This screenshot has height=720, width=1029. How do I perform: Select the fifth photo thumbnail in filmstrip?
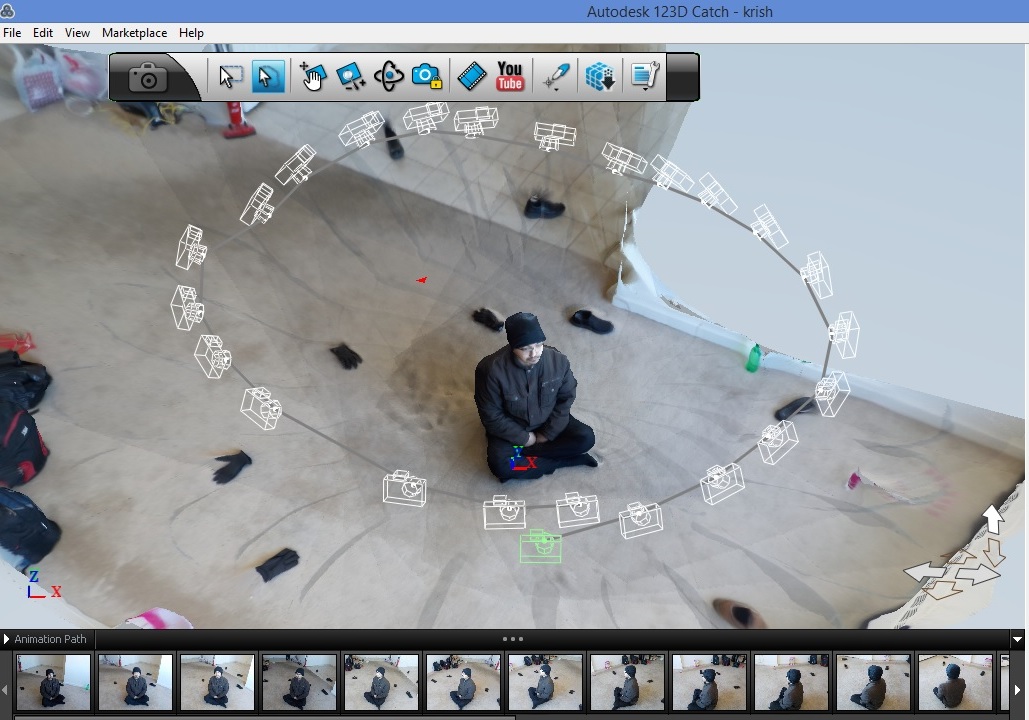381,683
